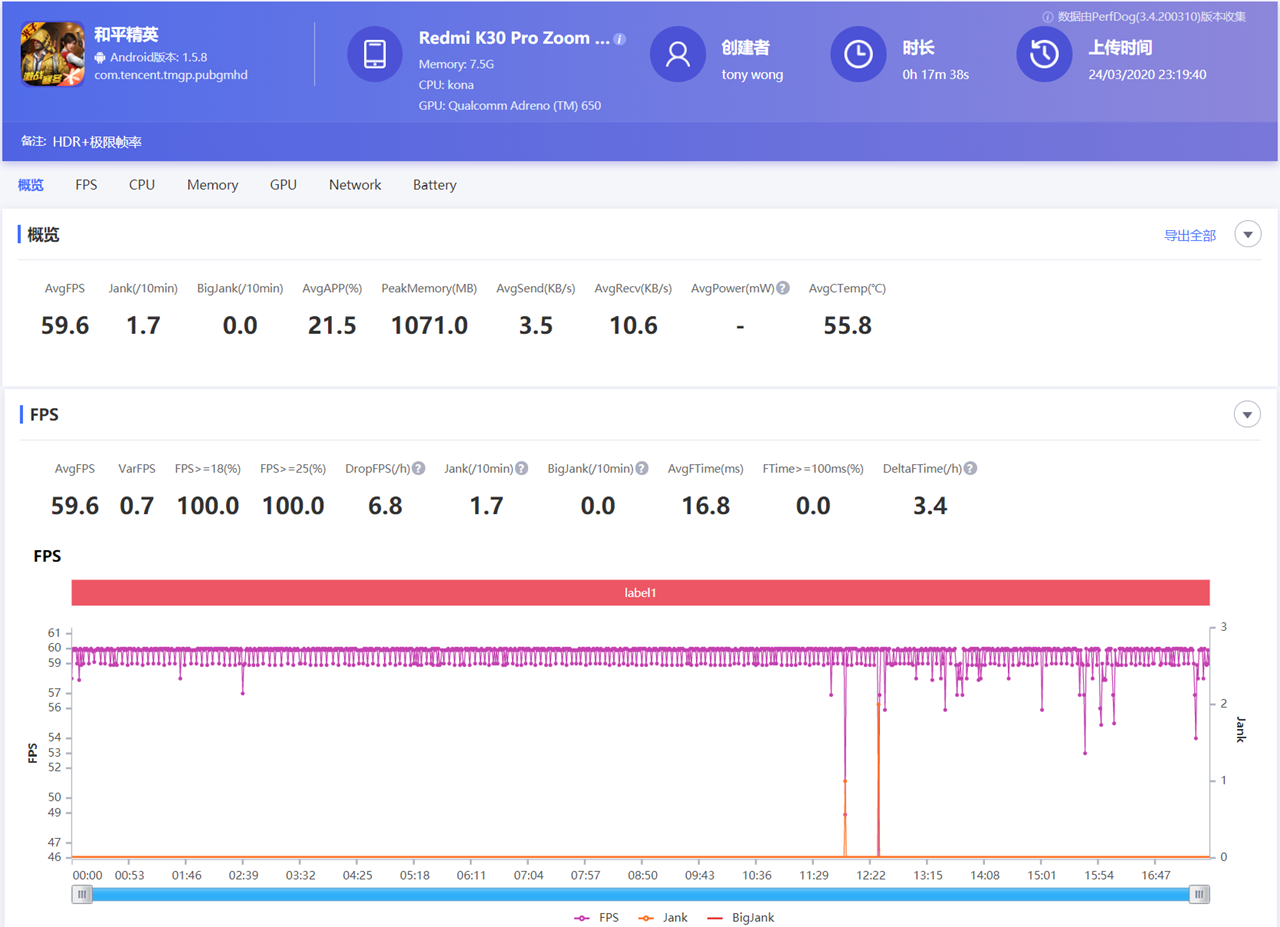
Task: Collapse the FPS section with arrow button
Action: coord(1248,414)
